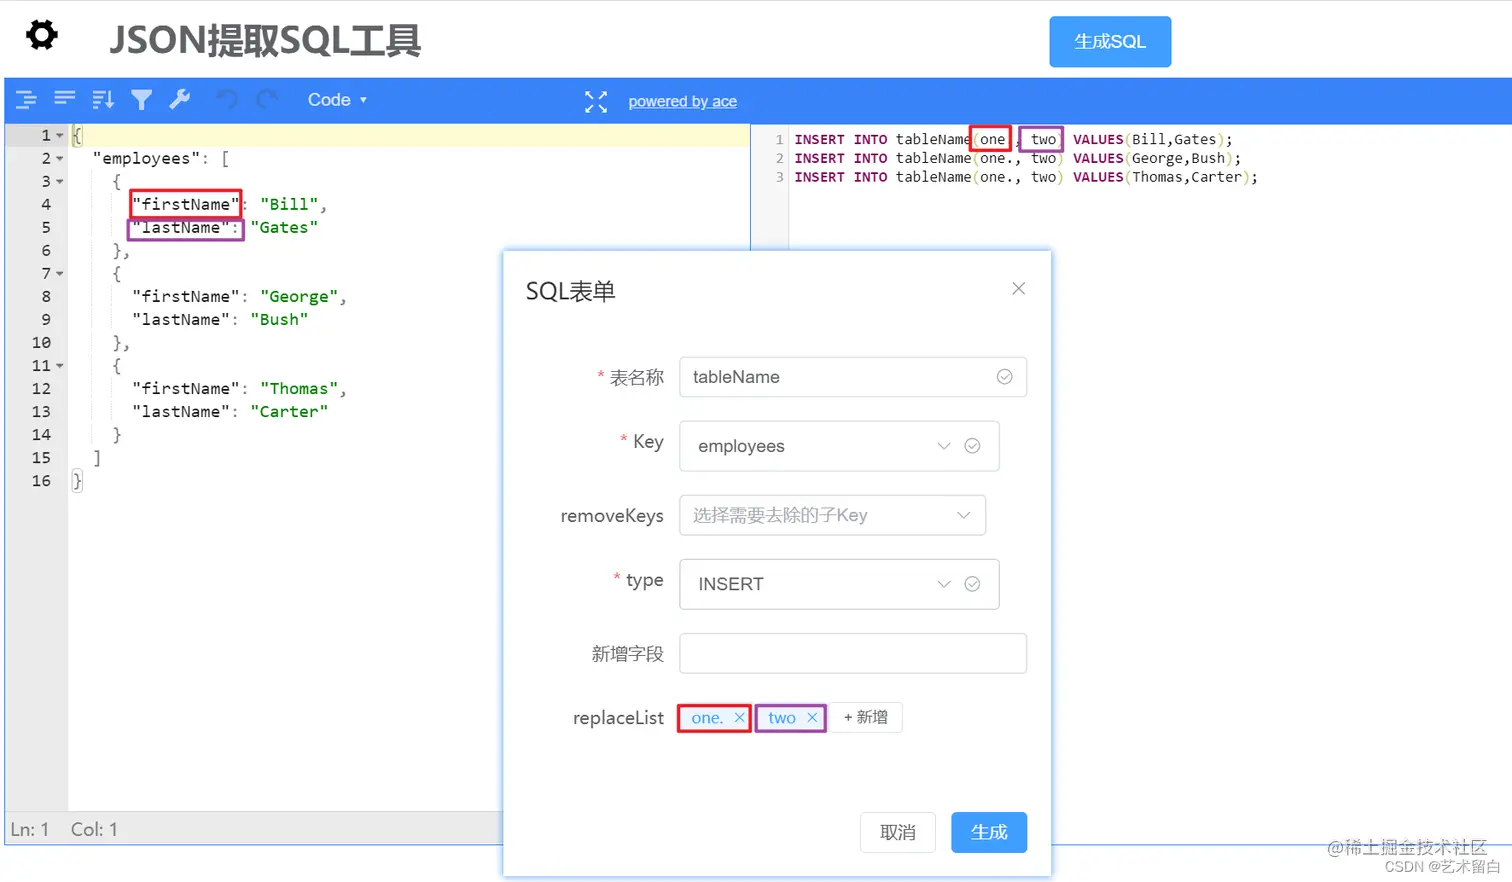This screenshot has width=1512, height=882.
Task: Click the 生成SQL button
Action: pyautogui.click(x=1110, y=42)
